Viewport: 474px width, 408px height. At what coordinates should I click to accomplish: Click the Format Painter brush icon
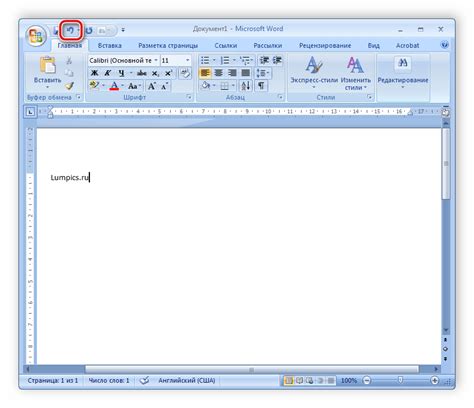pos(69,86)
